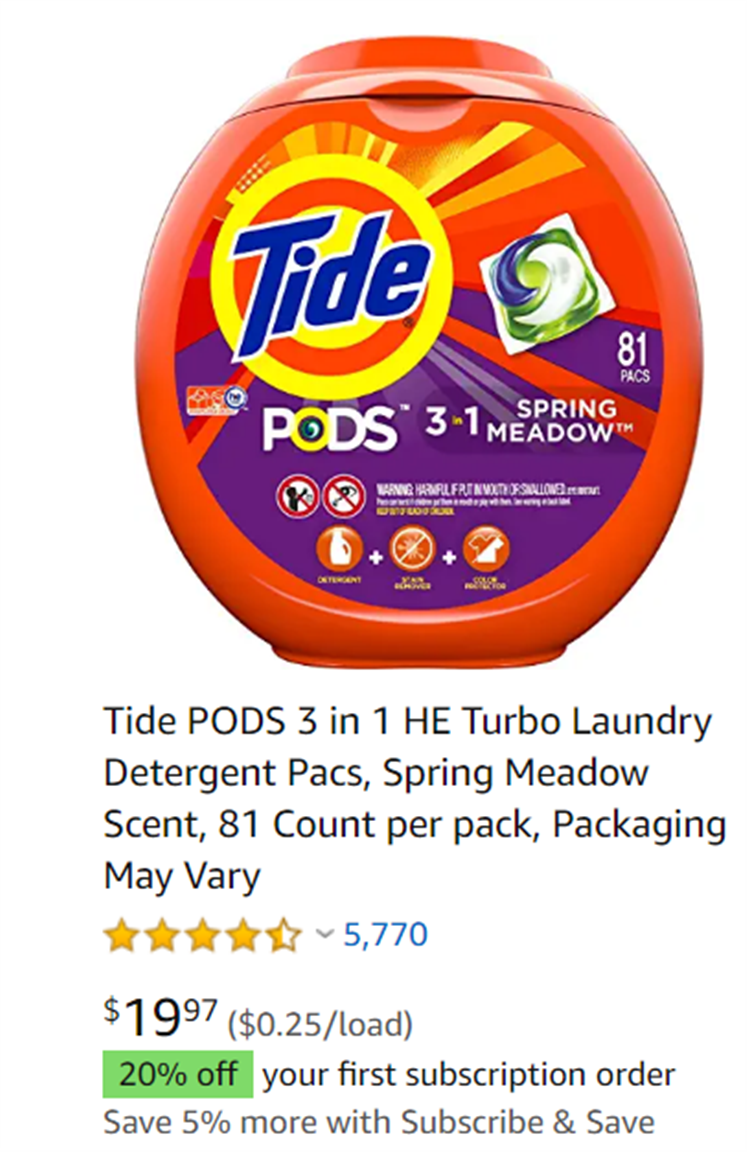Click the second red circular warning icon
Viewport: 747px width, 1152px height.
pos(344,497)
